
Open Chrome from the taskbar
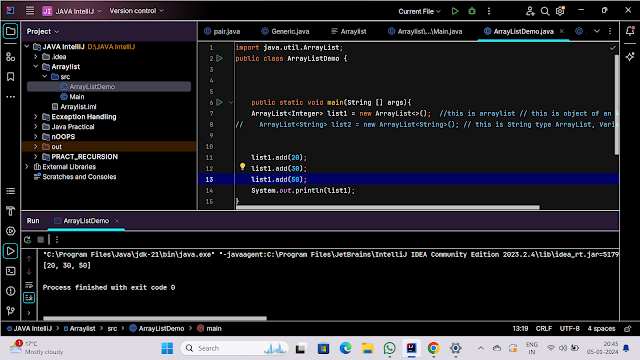tap(433, 348)
